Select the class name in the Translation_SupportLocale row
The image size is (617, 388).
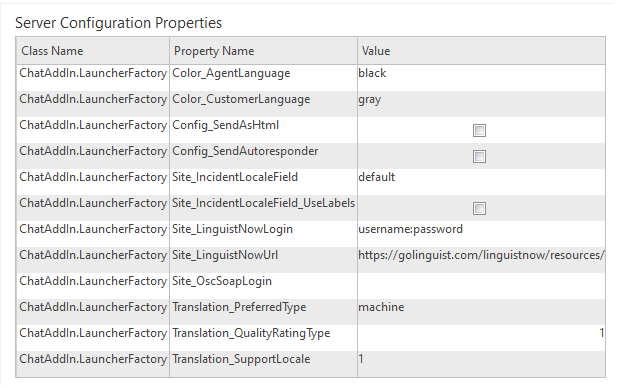[93, 359]
